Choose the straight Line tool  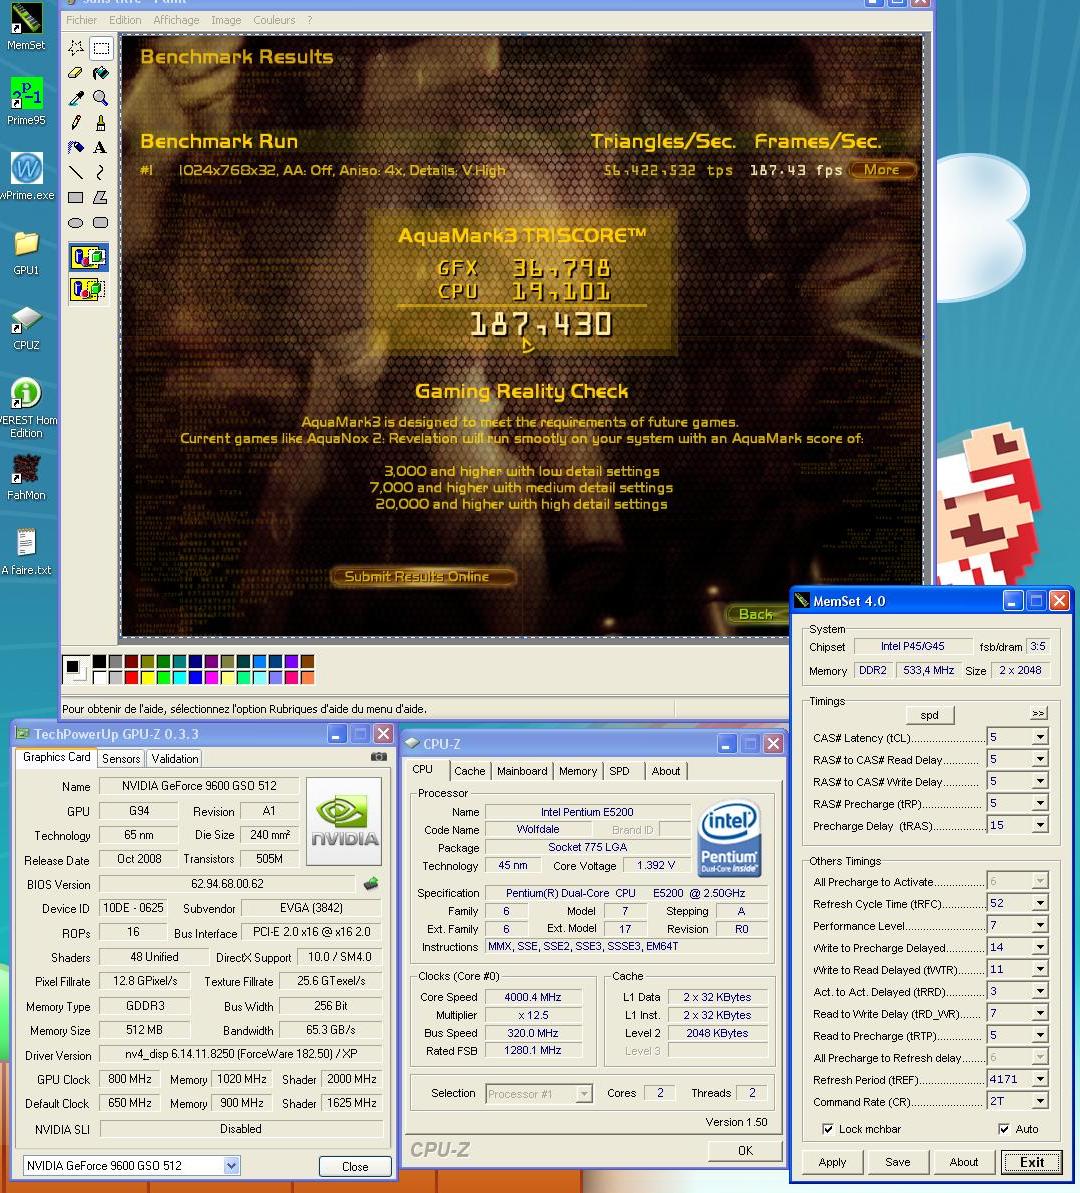tap(76, 173)
